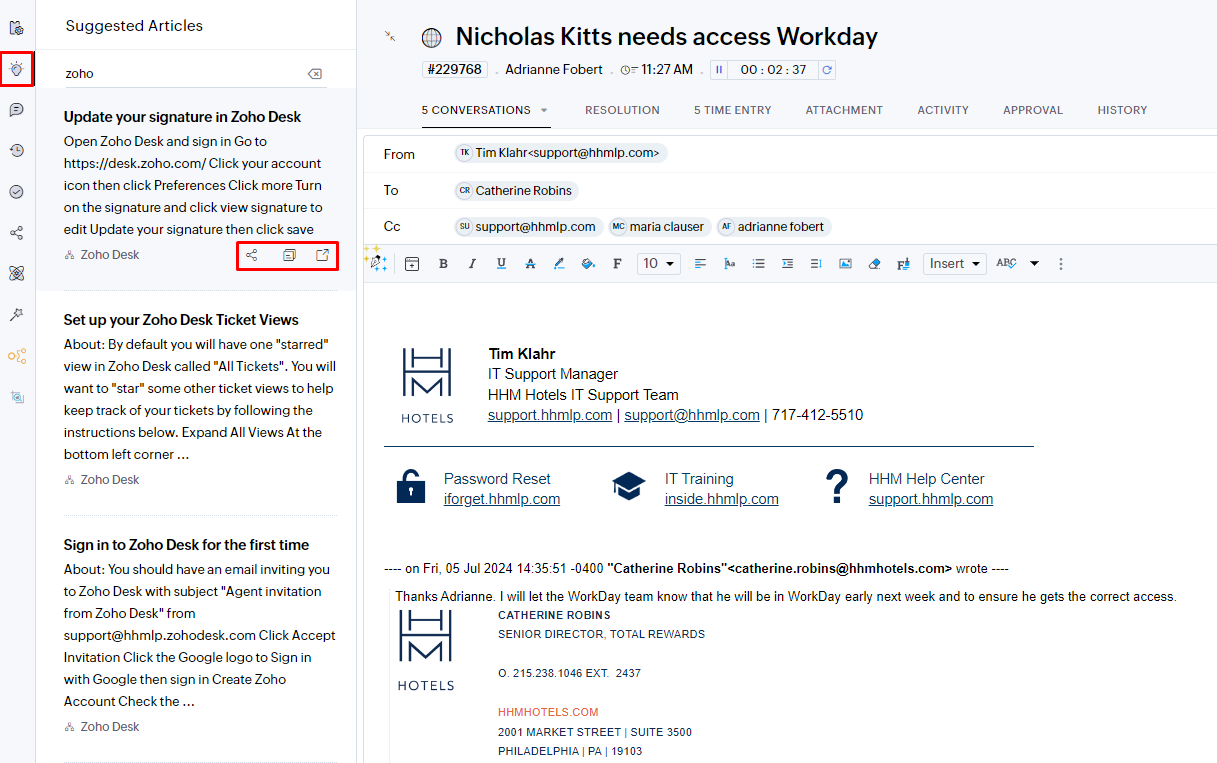1217x763 pixels.
Task: Switch to the History tab
Action: click(1122, 110)
